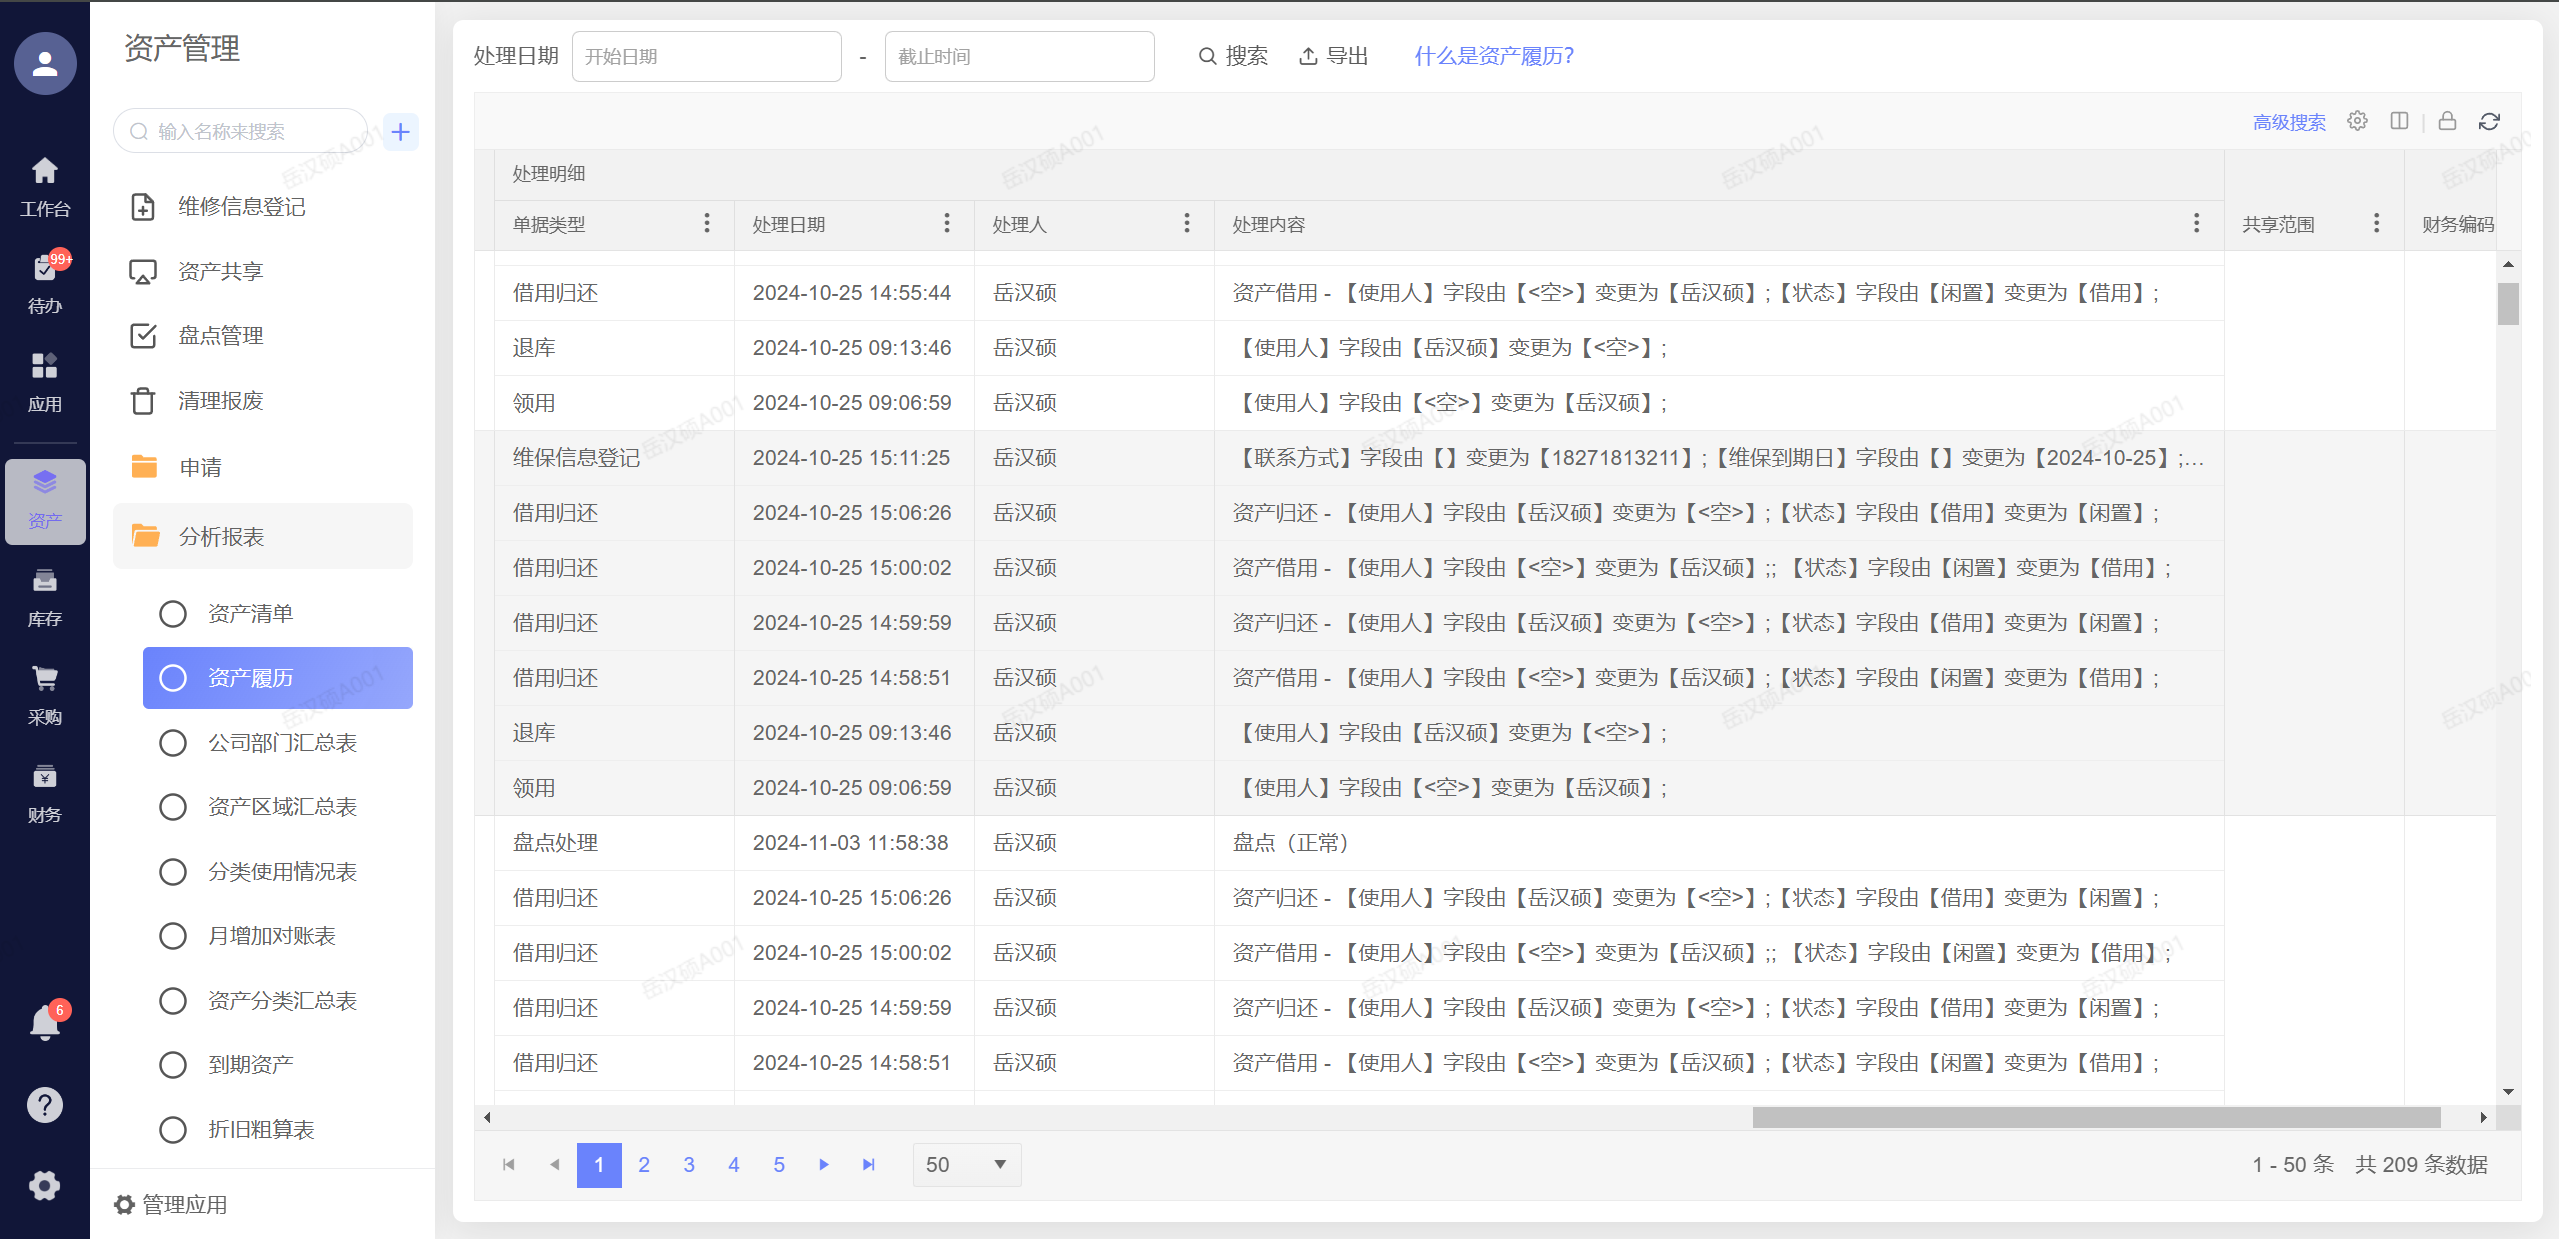The width and height of the screenshot is (2559, 1239).
Task: Open 处理人 column menu dots
Action: point(1187,223)
